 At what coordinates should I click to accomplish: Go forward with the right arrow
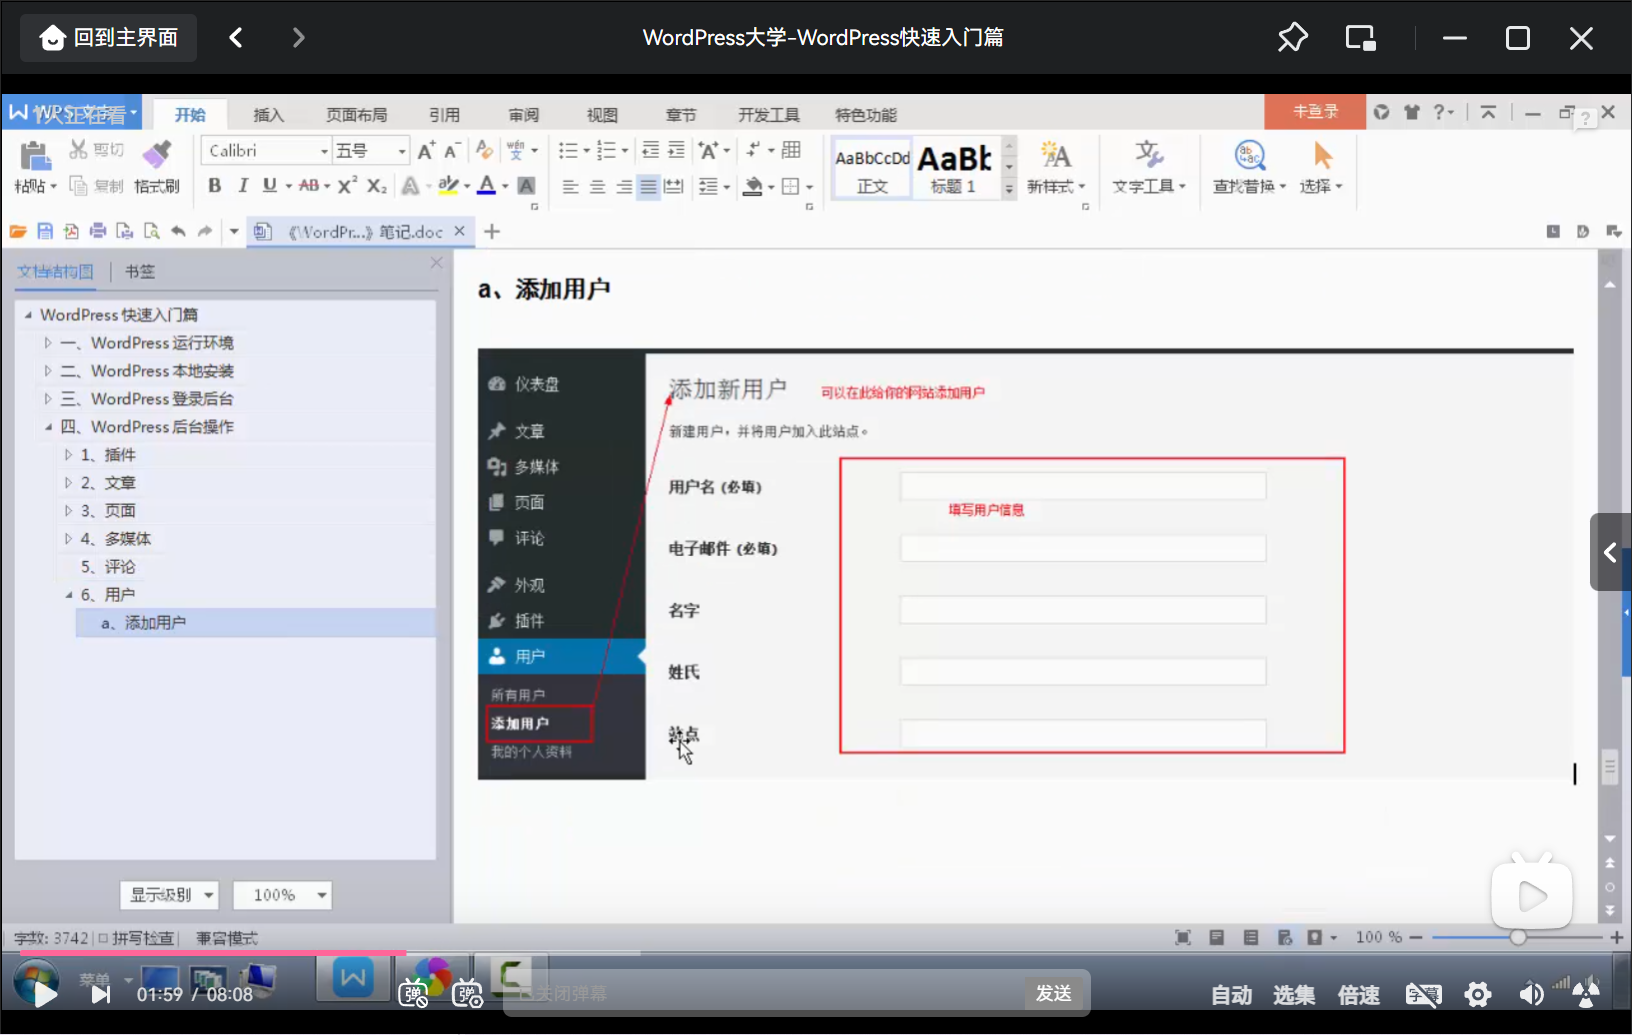click(x=298, y=38)
